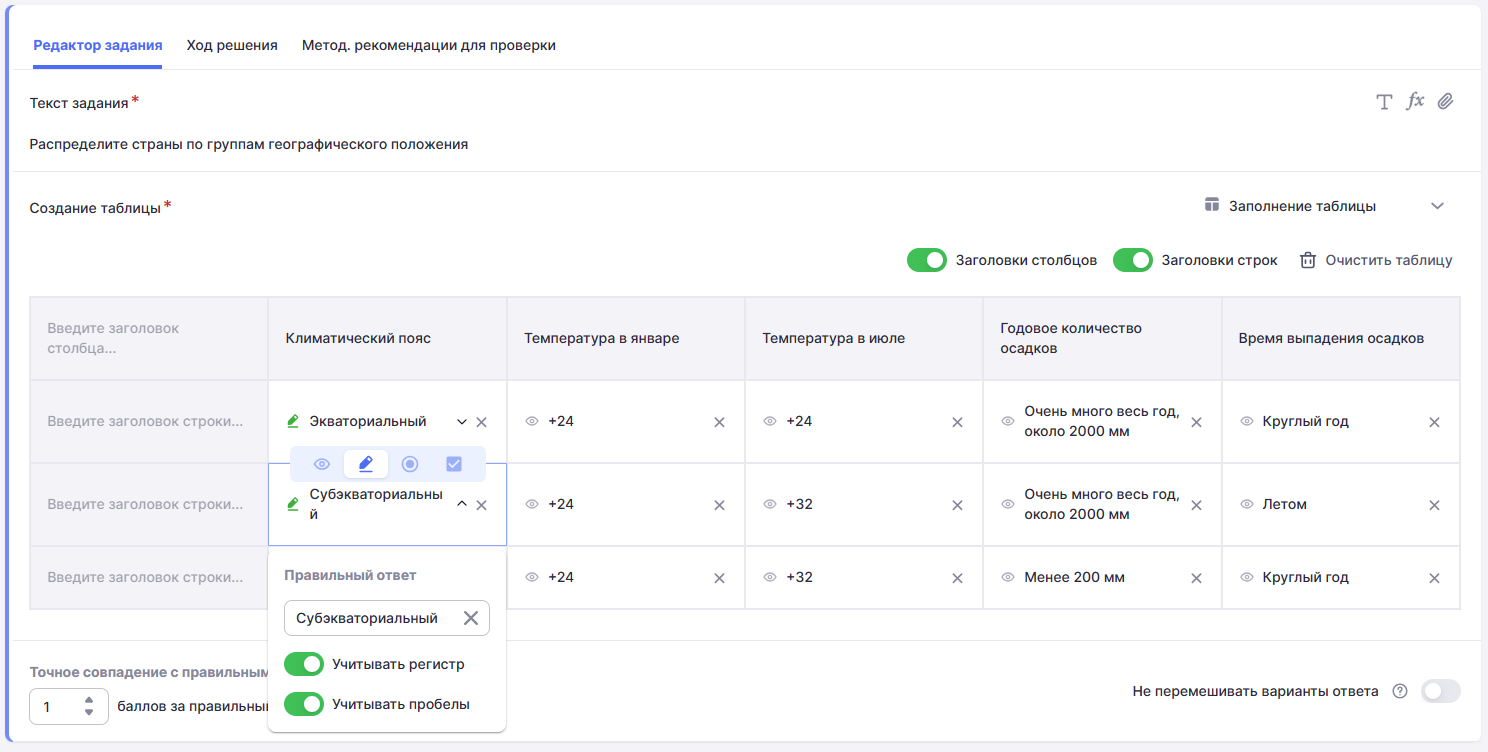Screen dimensions: 1488x752
Task: Click eye icon in Менее 200 мм cell
Action: (1008, 577)
